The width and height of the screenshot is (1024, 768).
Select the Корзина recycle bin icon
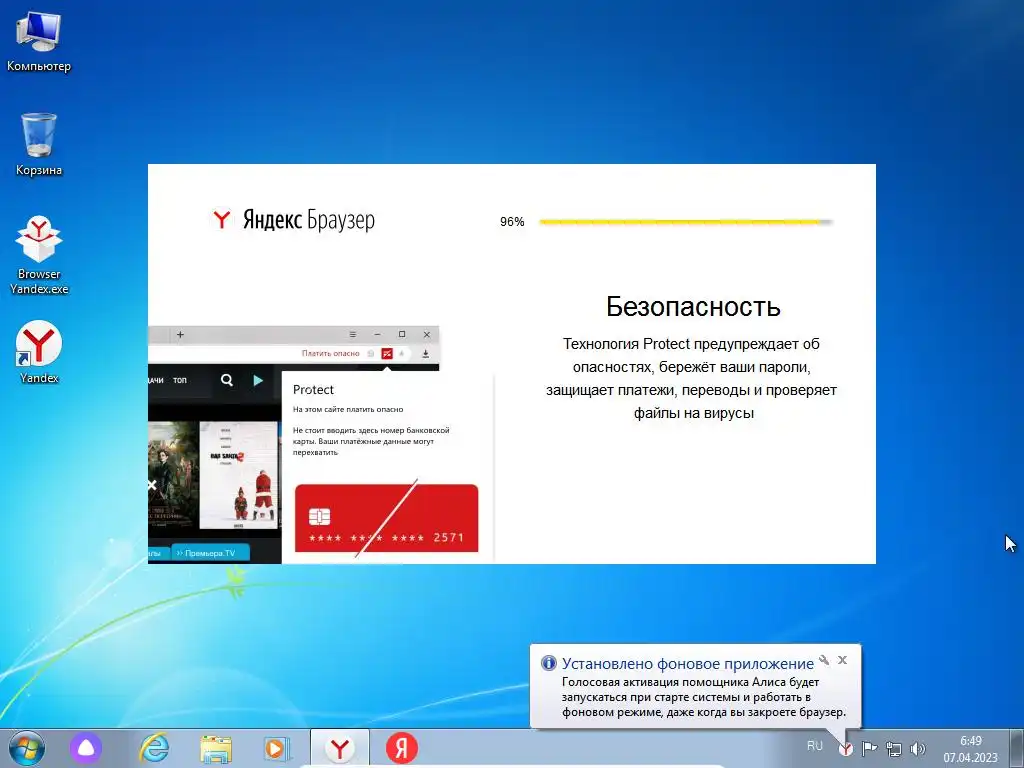pyautogui.click(x=39, y=144)
